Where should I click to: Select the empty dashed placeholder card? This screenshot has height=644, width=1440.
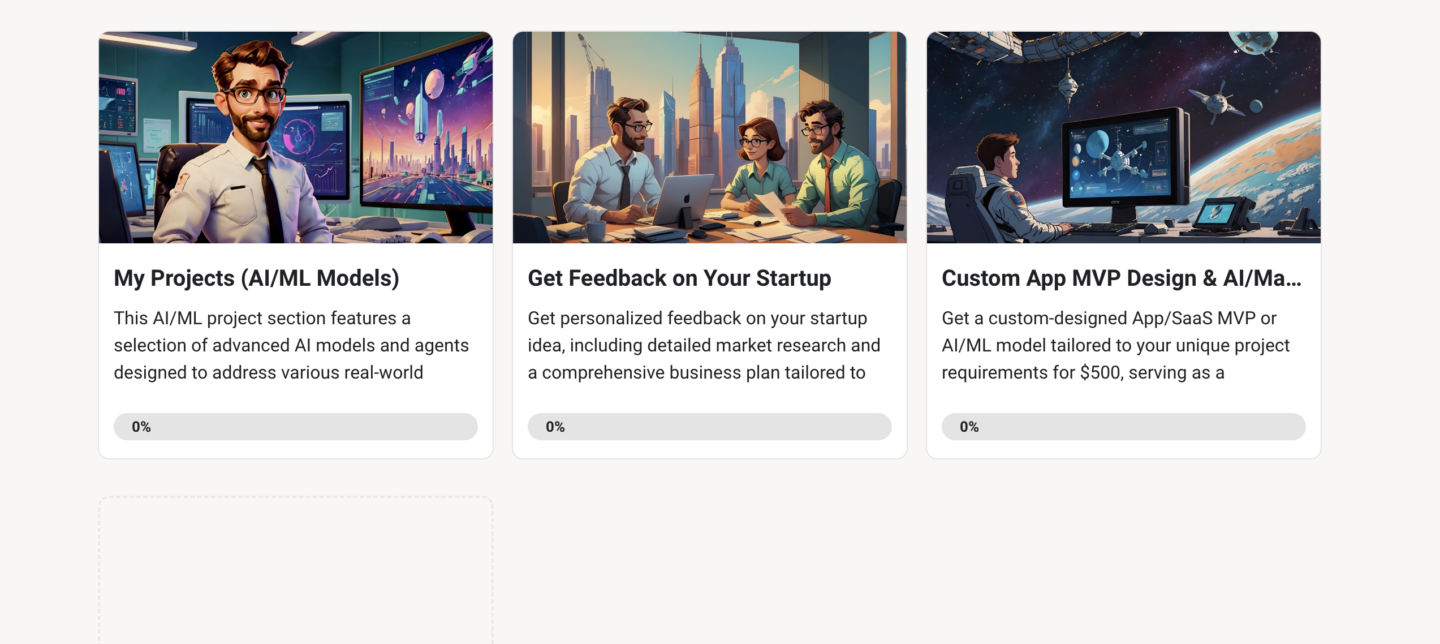pyautogui.click(x=296, y=571)
